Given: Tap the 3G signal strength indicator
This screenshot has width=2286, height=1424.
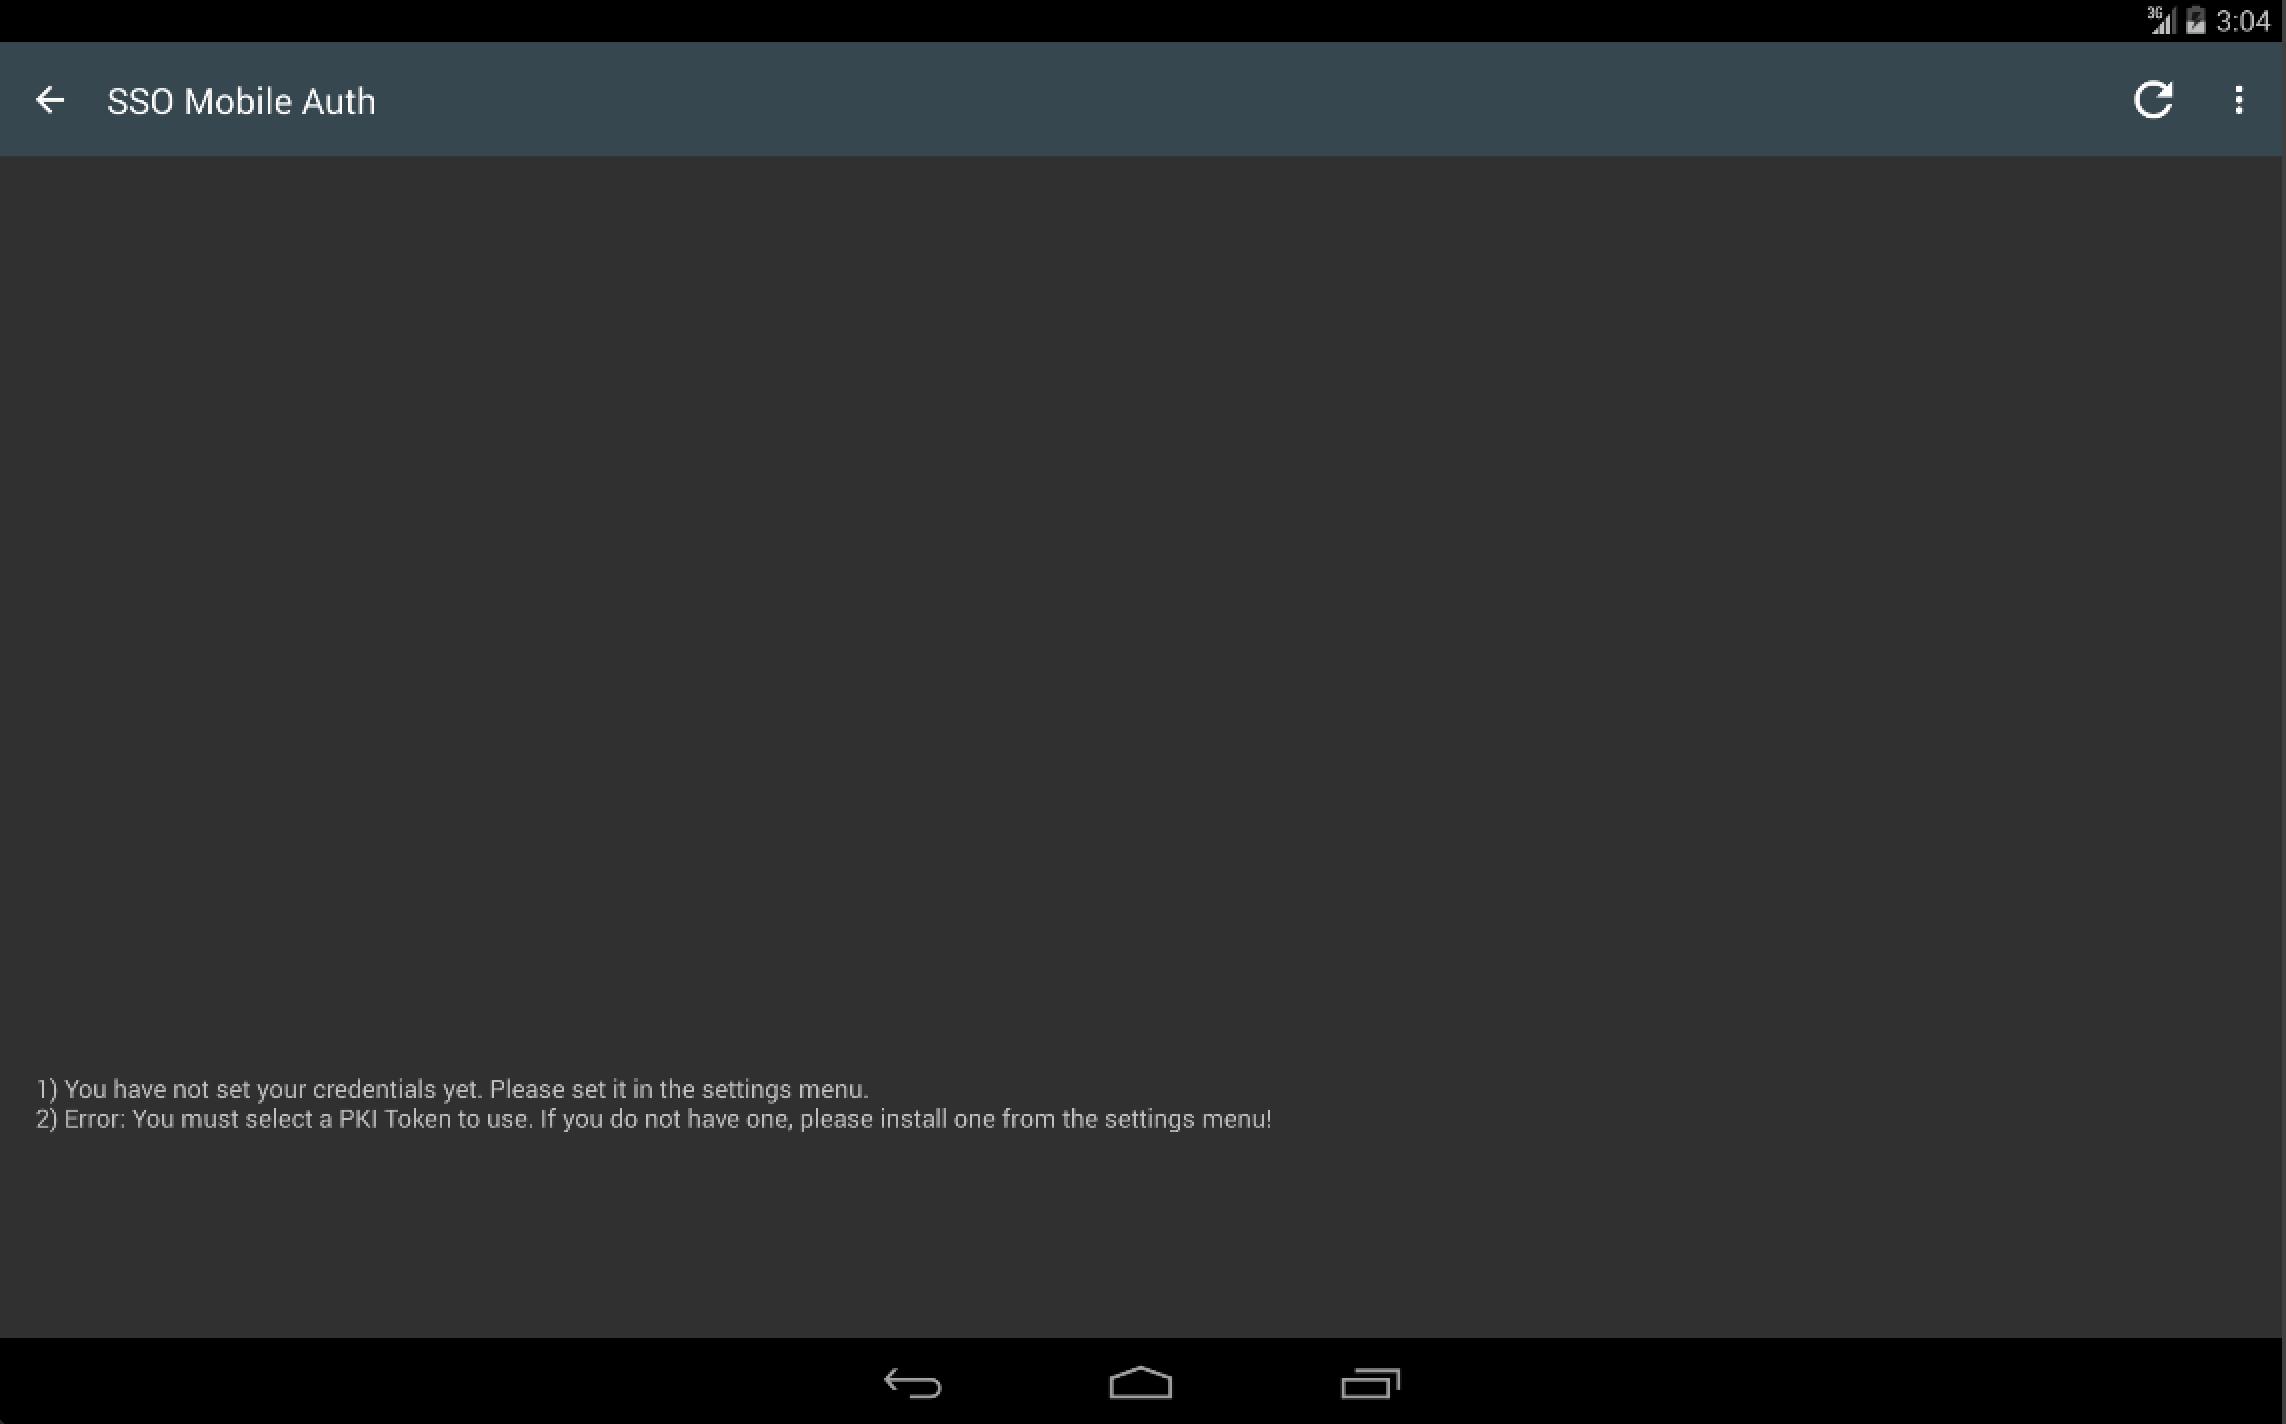Looking at the screenshot, I should [2161, 20].
